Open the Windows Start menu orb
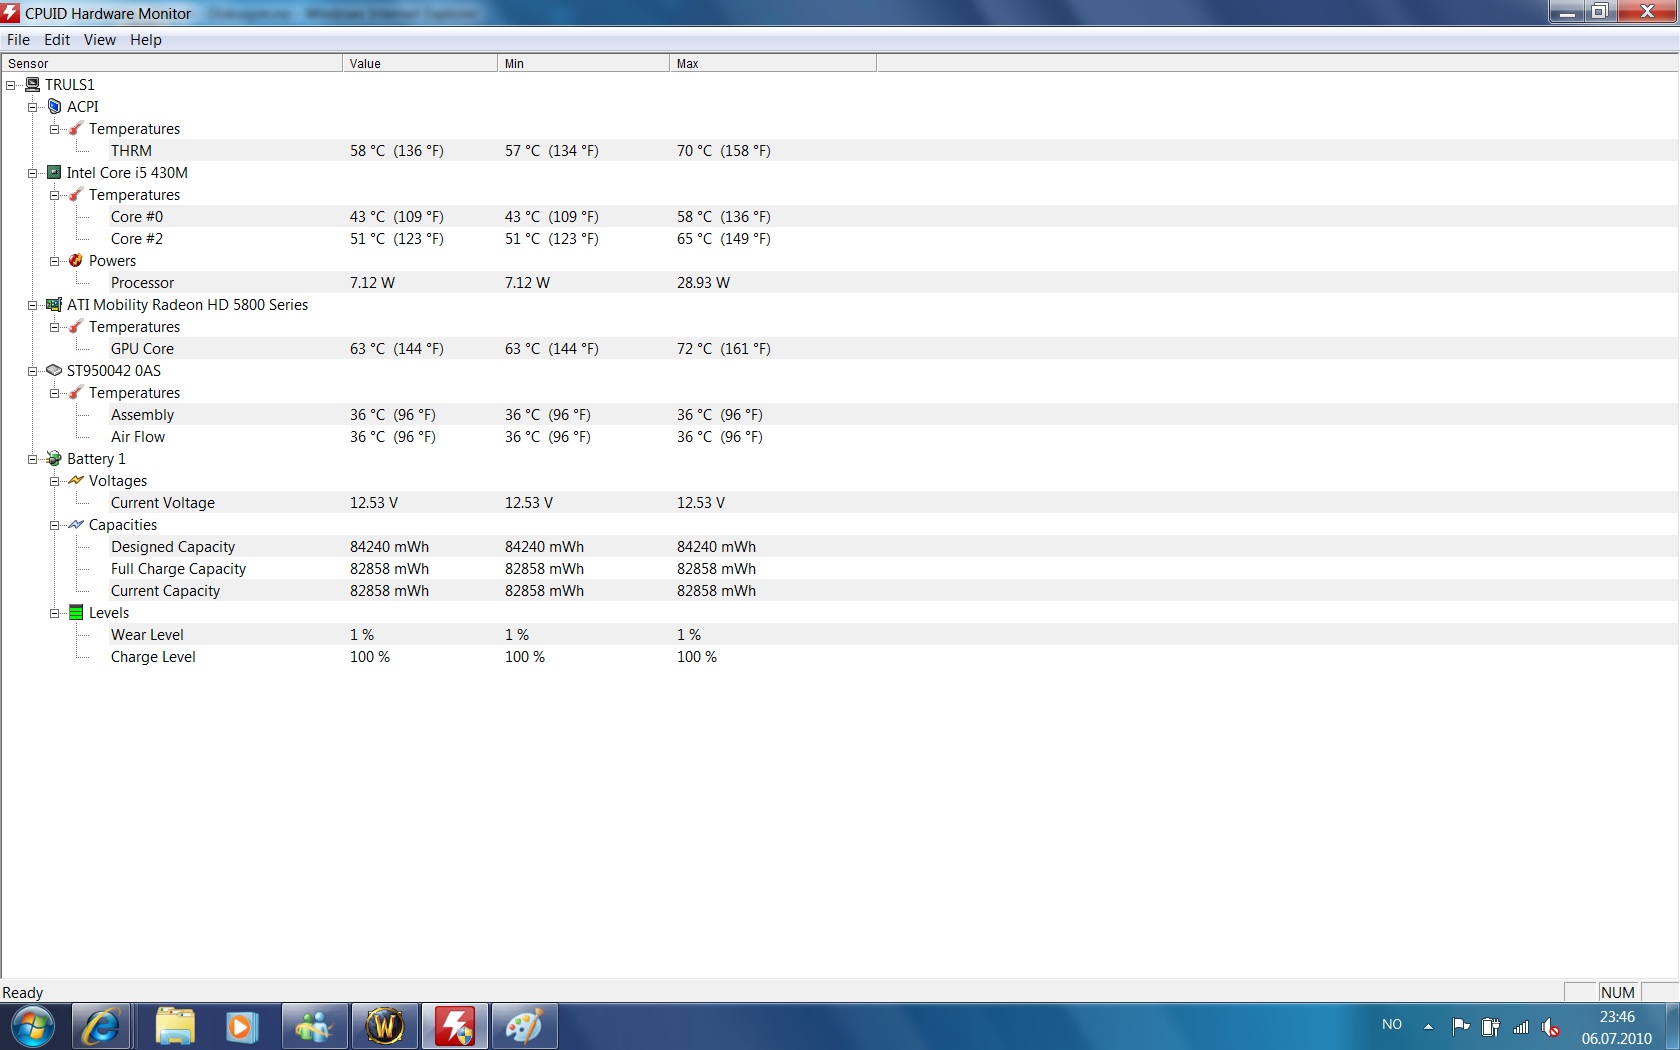This screenshot has height=1050, width=1680. point(33,1027)
